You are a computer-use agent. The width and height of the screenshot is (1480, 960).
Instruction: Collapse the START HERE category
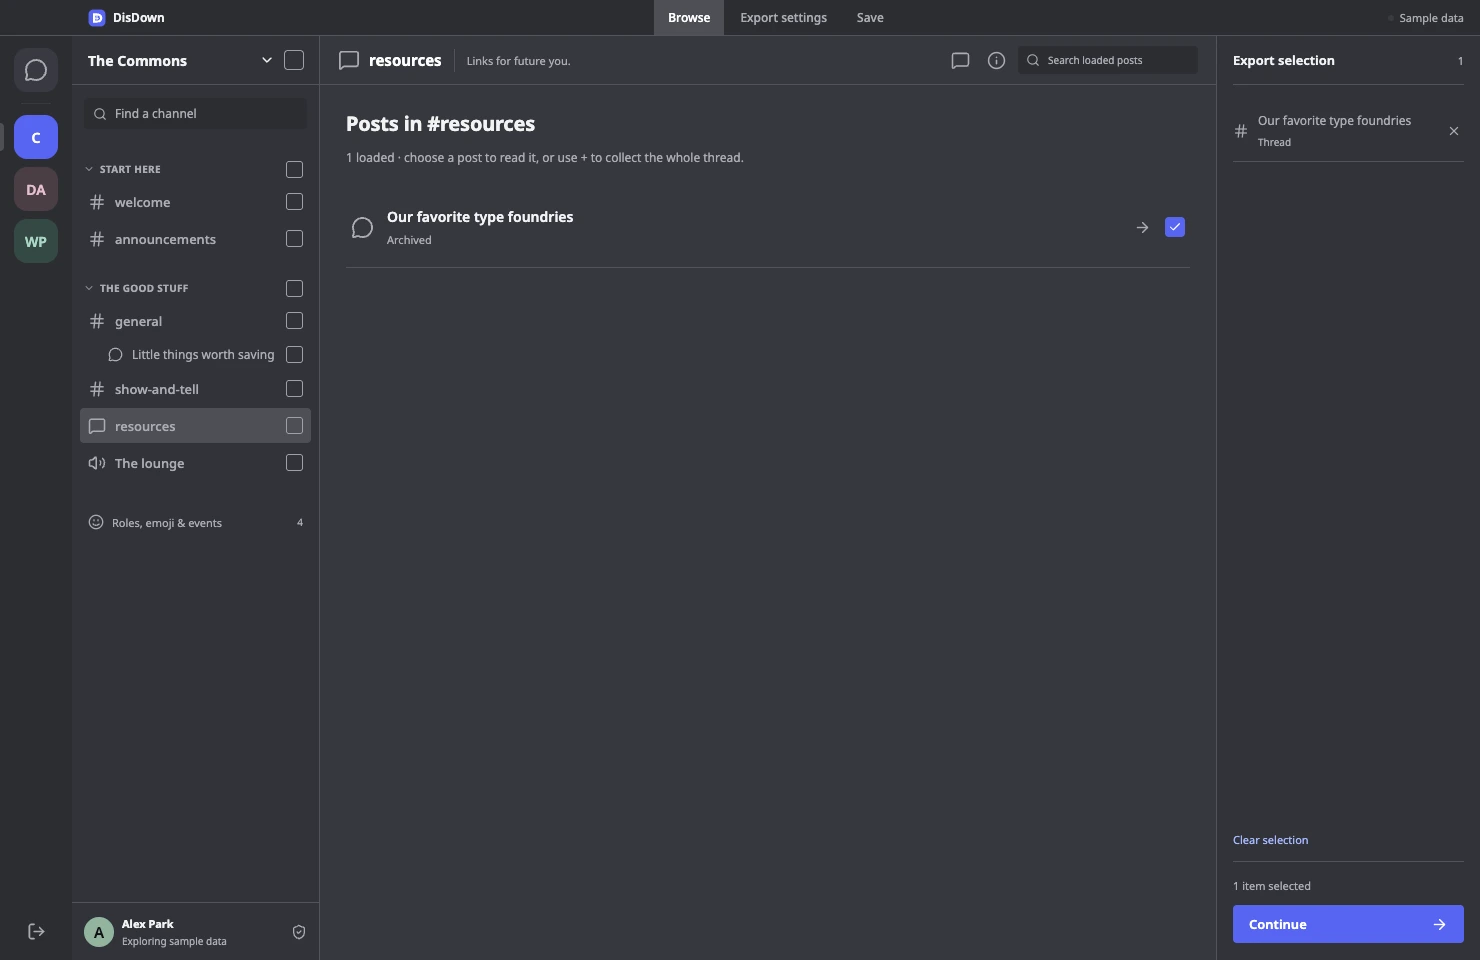[89, 169]
